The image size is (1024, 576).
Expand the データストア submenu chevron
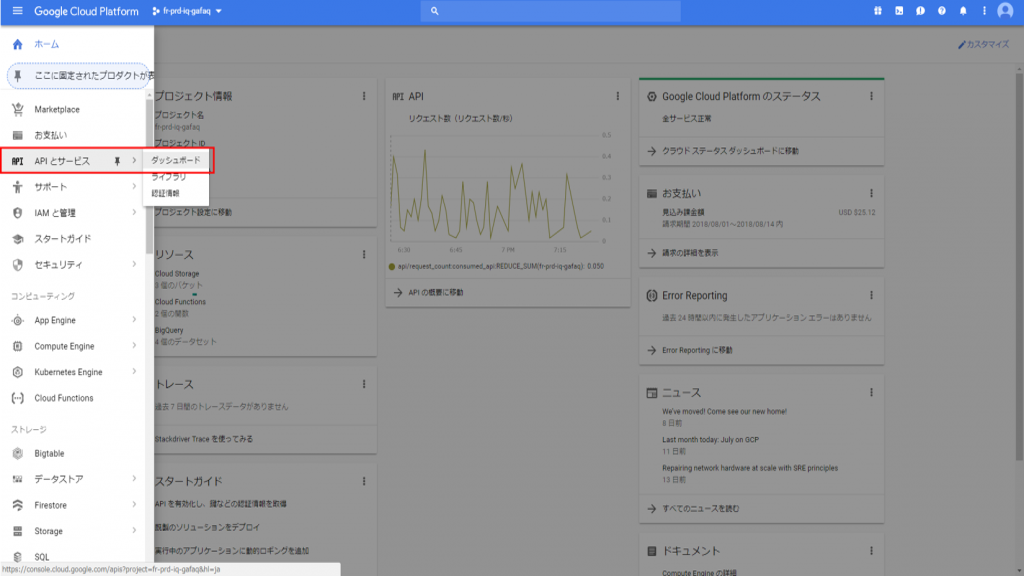[x=134, y=479]
